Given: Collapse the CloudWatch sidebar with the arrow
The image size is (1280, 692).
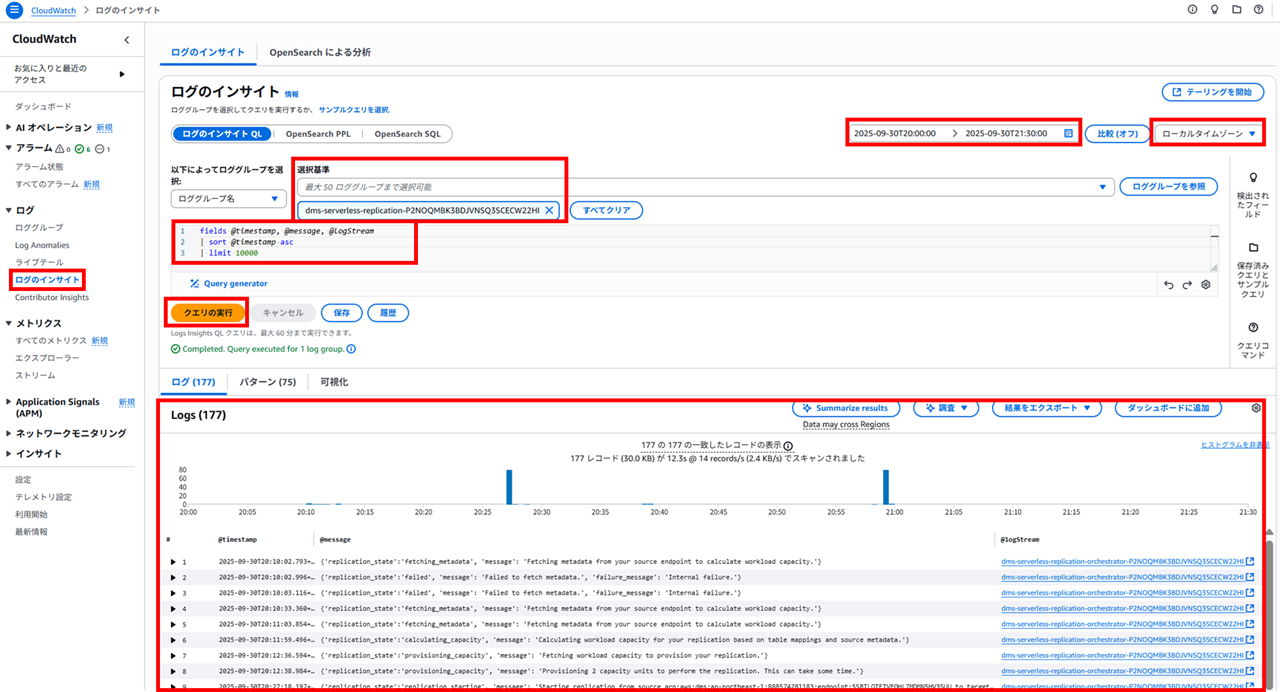Looking at the screenshot, I should (127, 40).
